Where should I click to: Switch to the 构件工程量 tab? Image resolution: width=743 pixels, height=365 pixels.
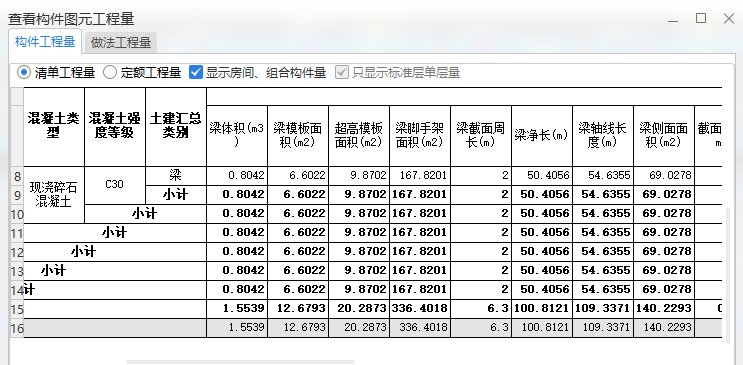coord(45,42)
